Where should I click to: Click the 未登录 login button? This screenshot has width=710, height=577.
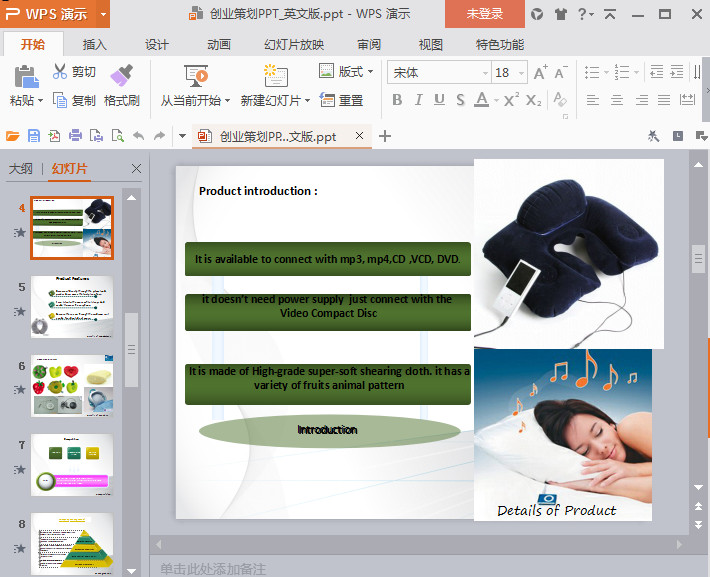[x=485, y=14]
